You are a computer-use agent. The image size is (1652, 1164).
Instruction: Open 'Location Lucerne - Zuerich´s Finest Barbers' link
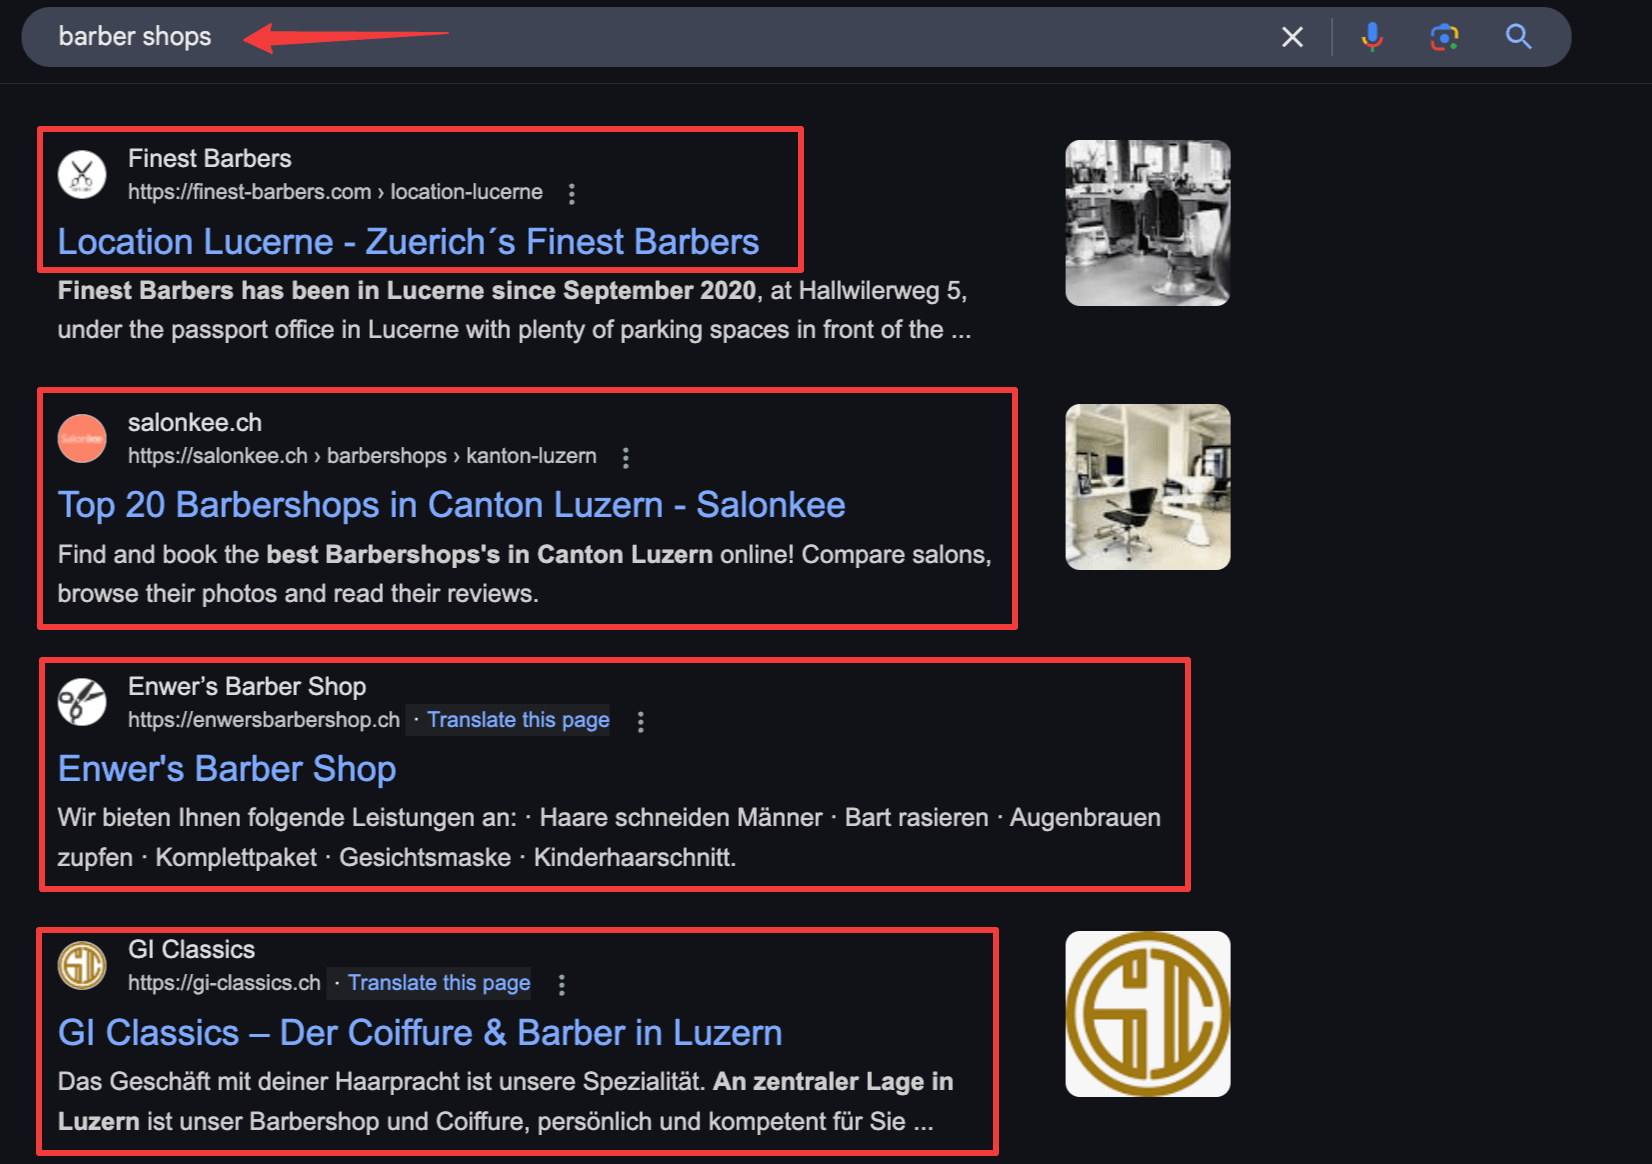click(408, 242)
